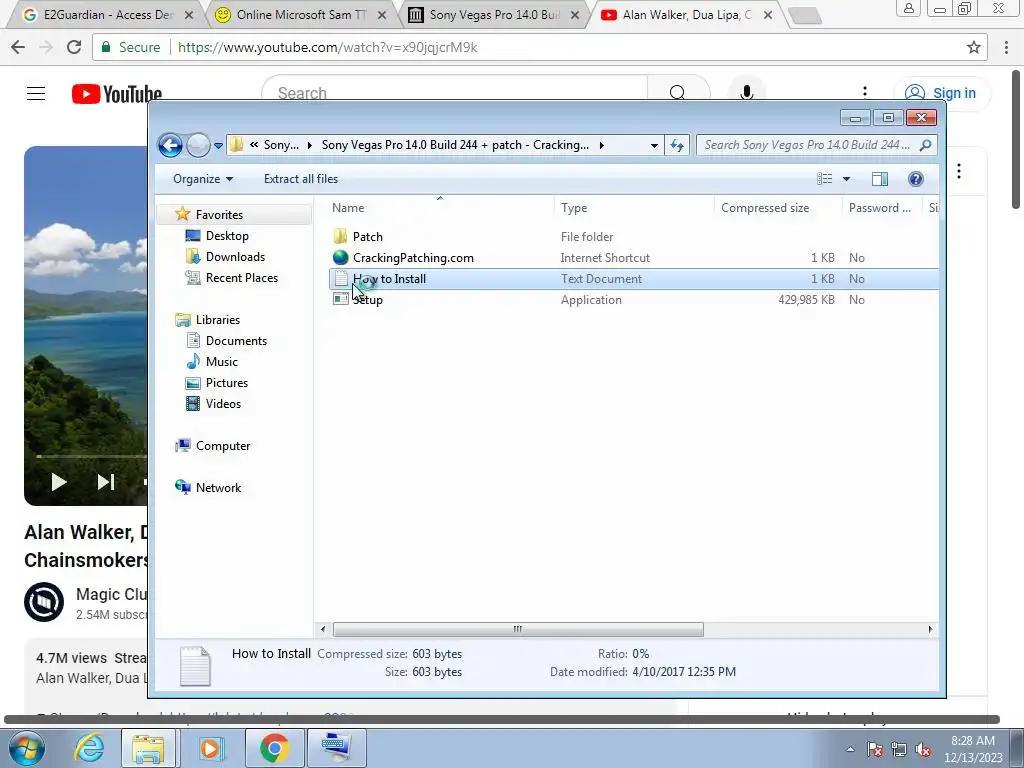Click the horizontal scrollbar left arrow
Viewport: 1024px width, 768px height.
click(323, 629)
